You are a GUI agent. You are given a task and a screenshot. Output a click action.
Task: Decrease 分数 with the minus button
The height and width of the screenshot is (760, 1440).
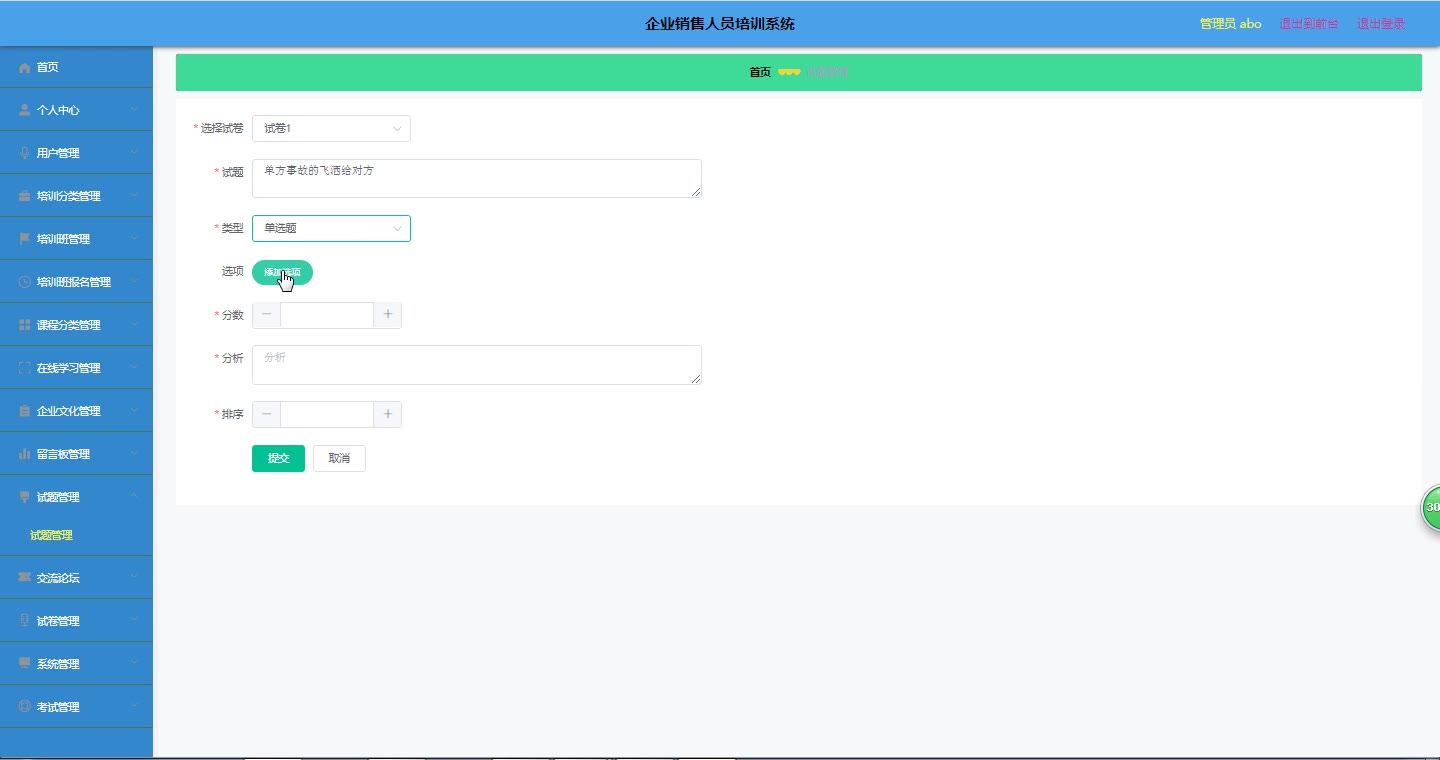tap(266, 315)
